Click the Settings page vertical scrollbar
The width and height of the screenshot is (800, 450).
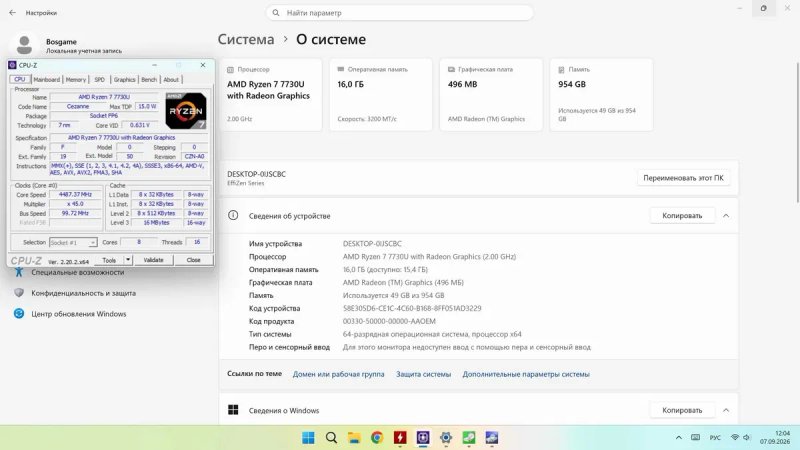(x=797, y=133)
